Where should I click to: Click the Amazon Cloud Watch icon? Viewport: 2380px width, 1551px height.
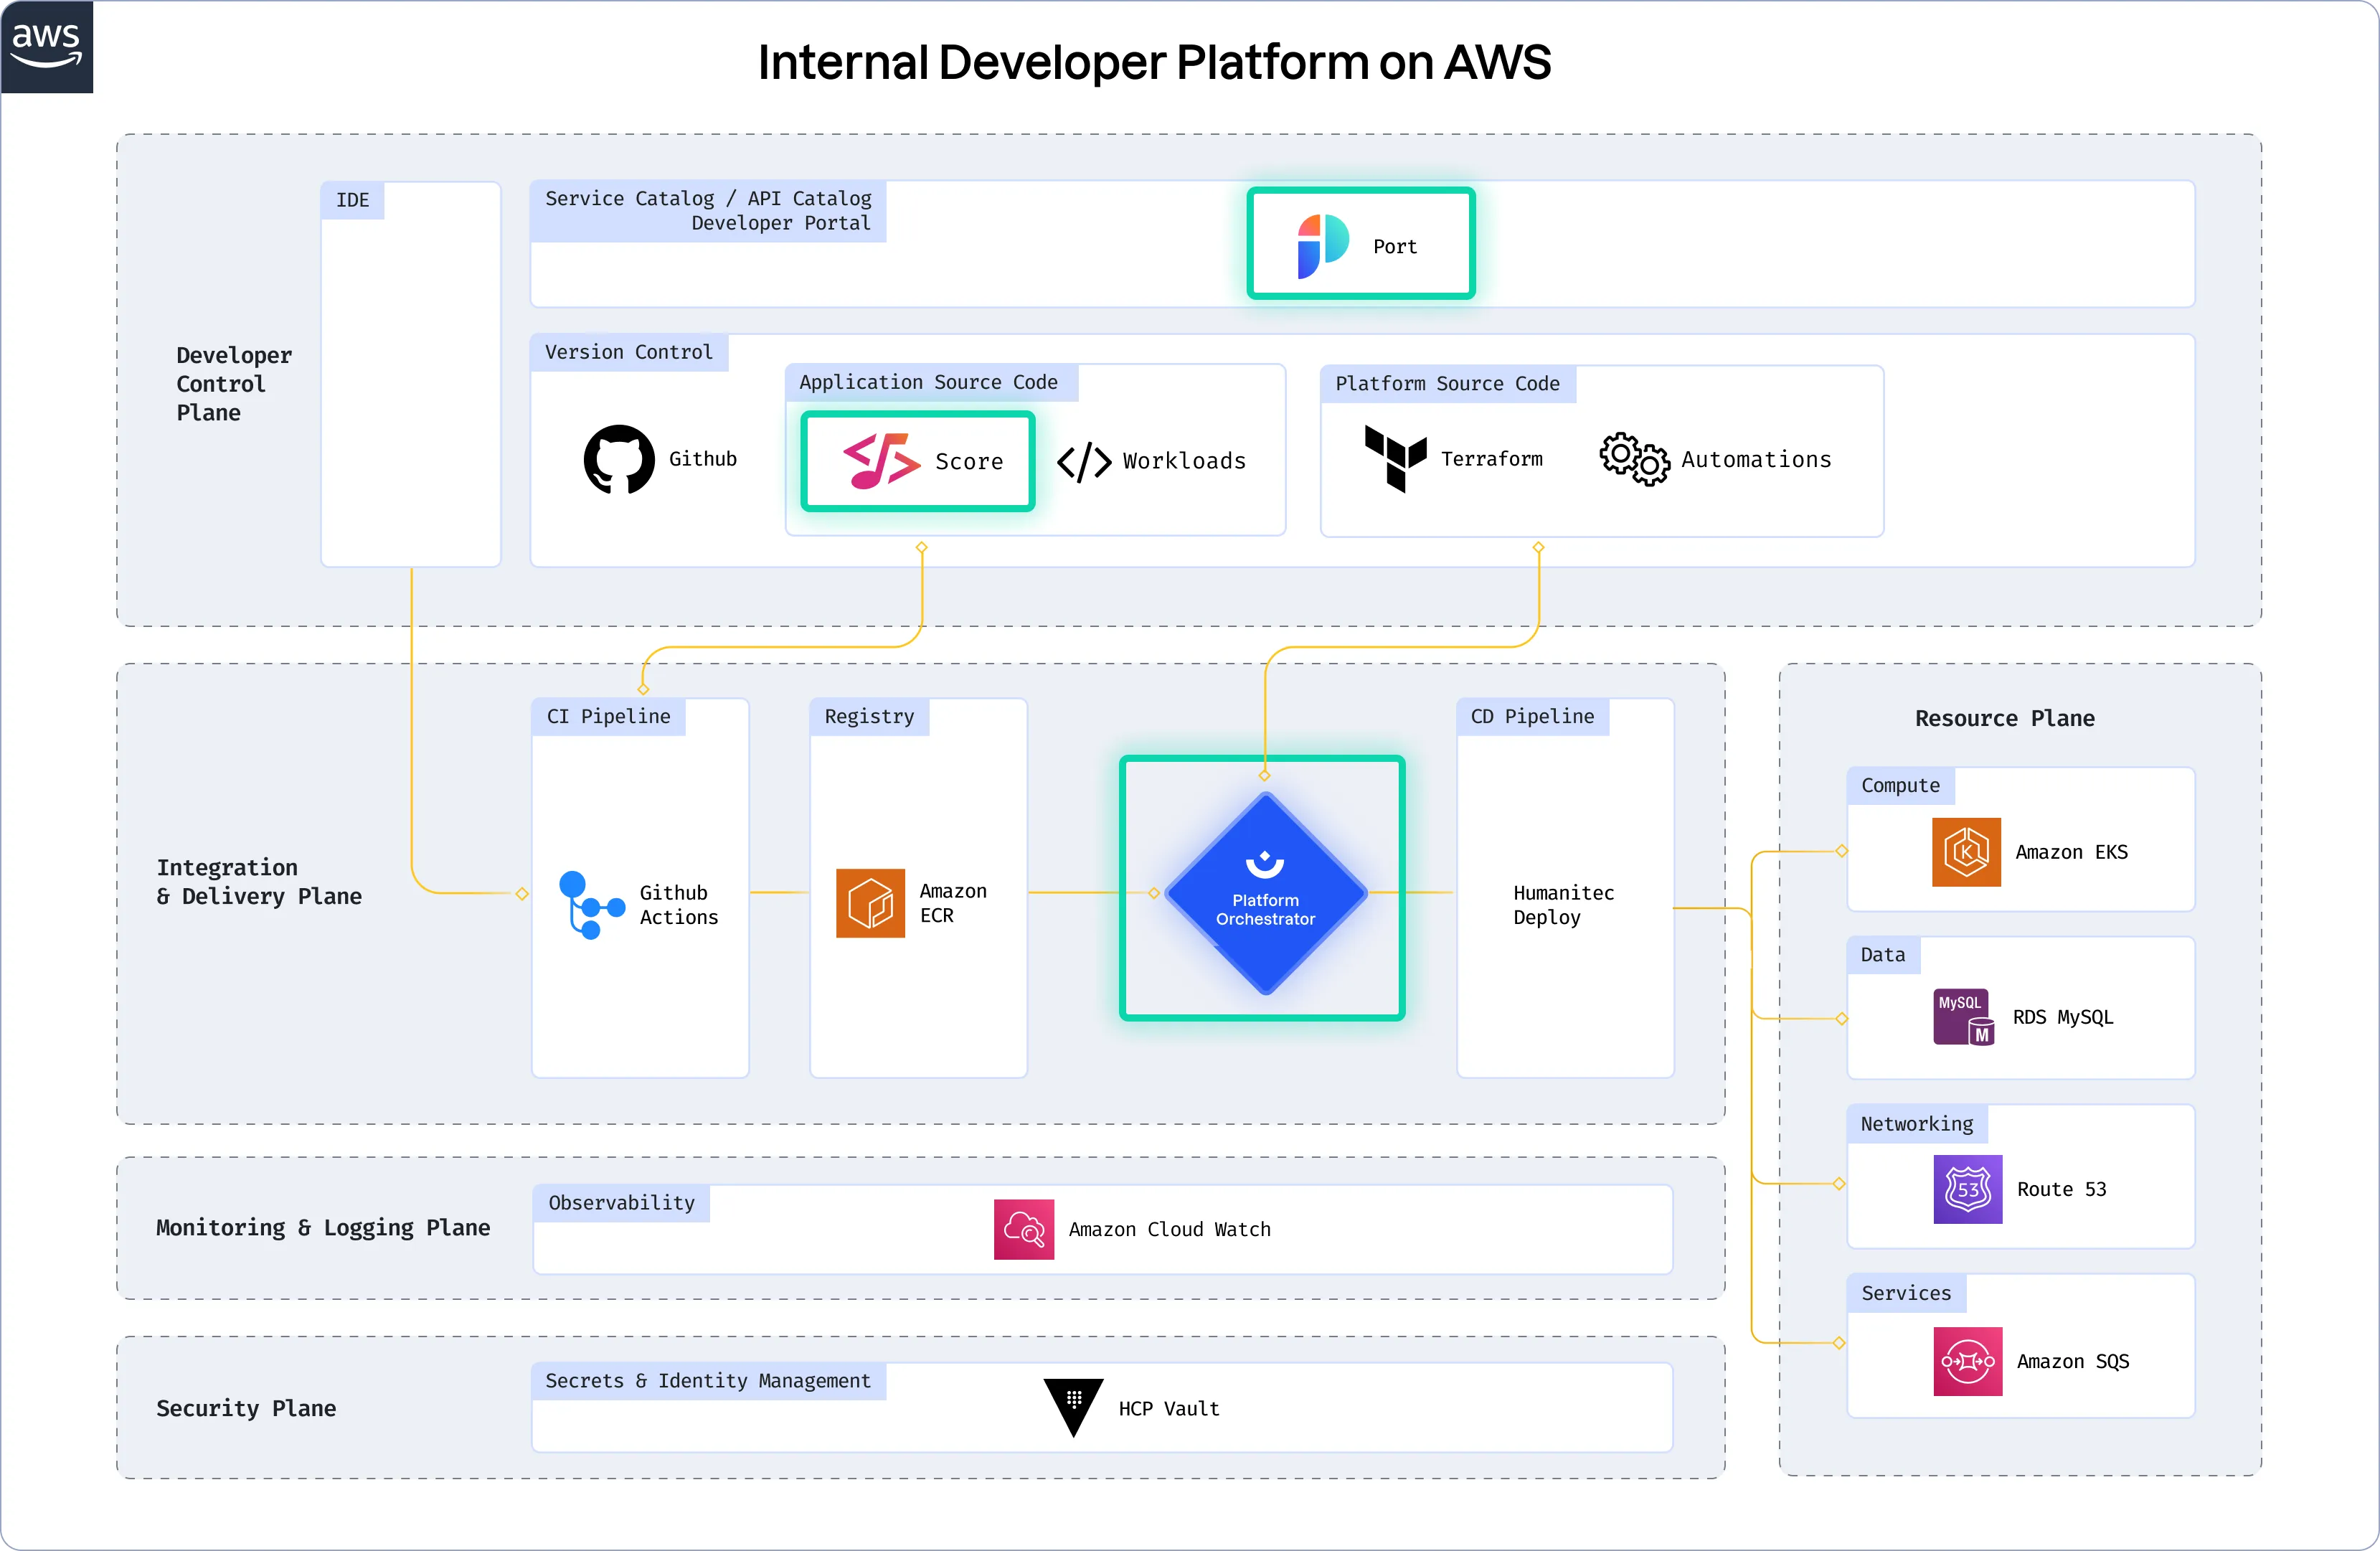point(1023,1229)
